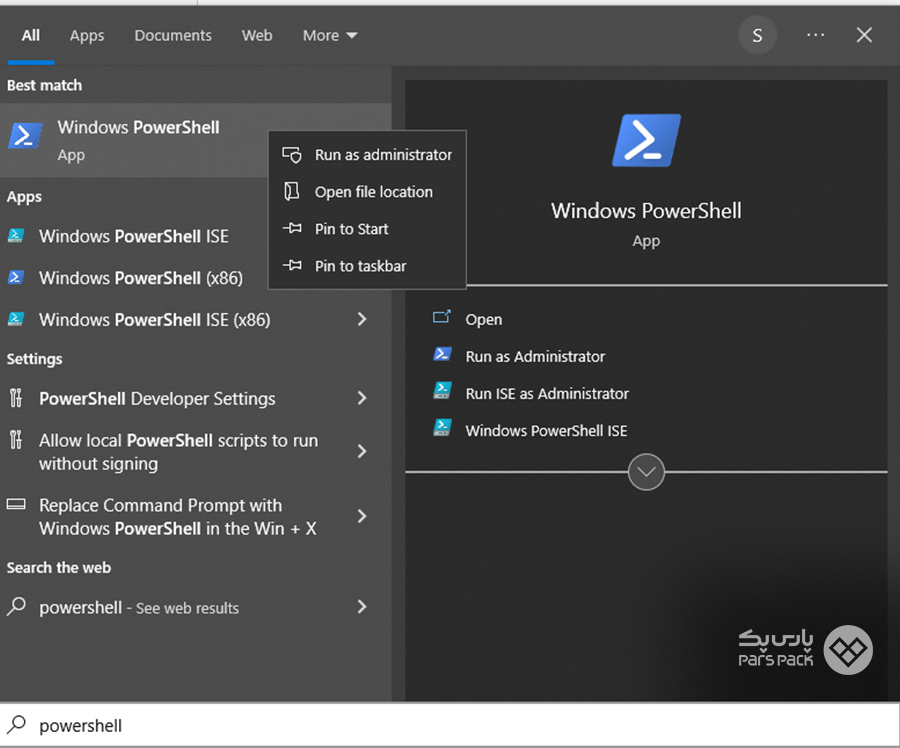Click the PowerShell Developer Settings tools icon
This screenshot has height=748, width=900.
15,398
